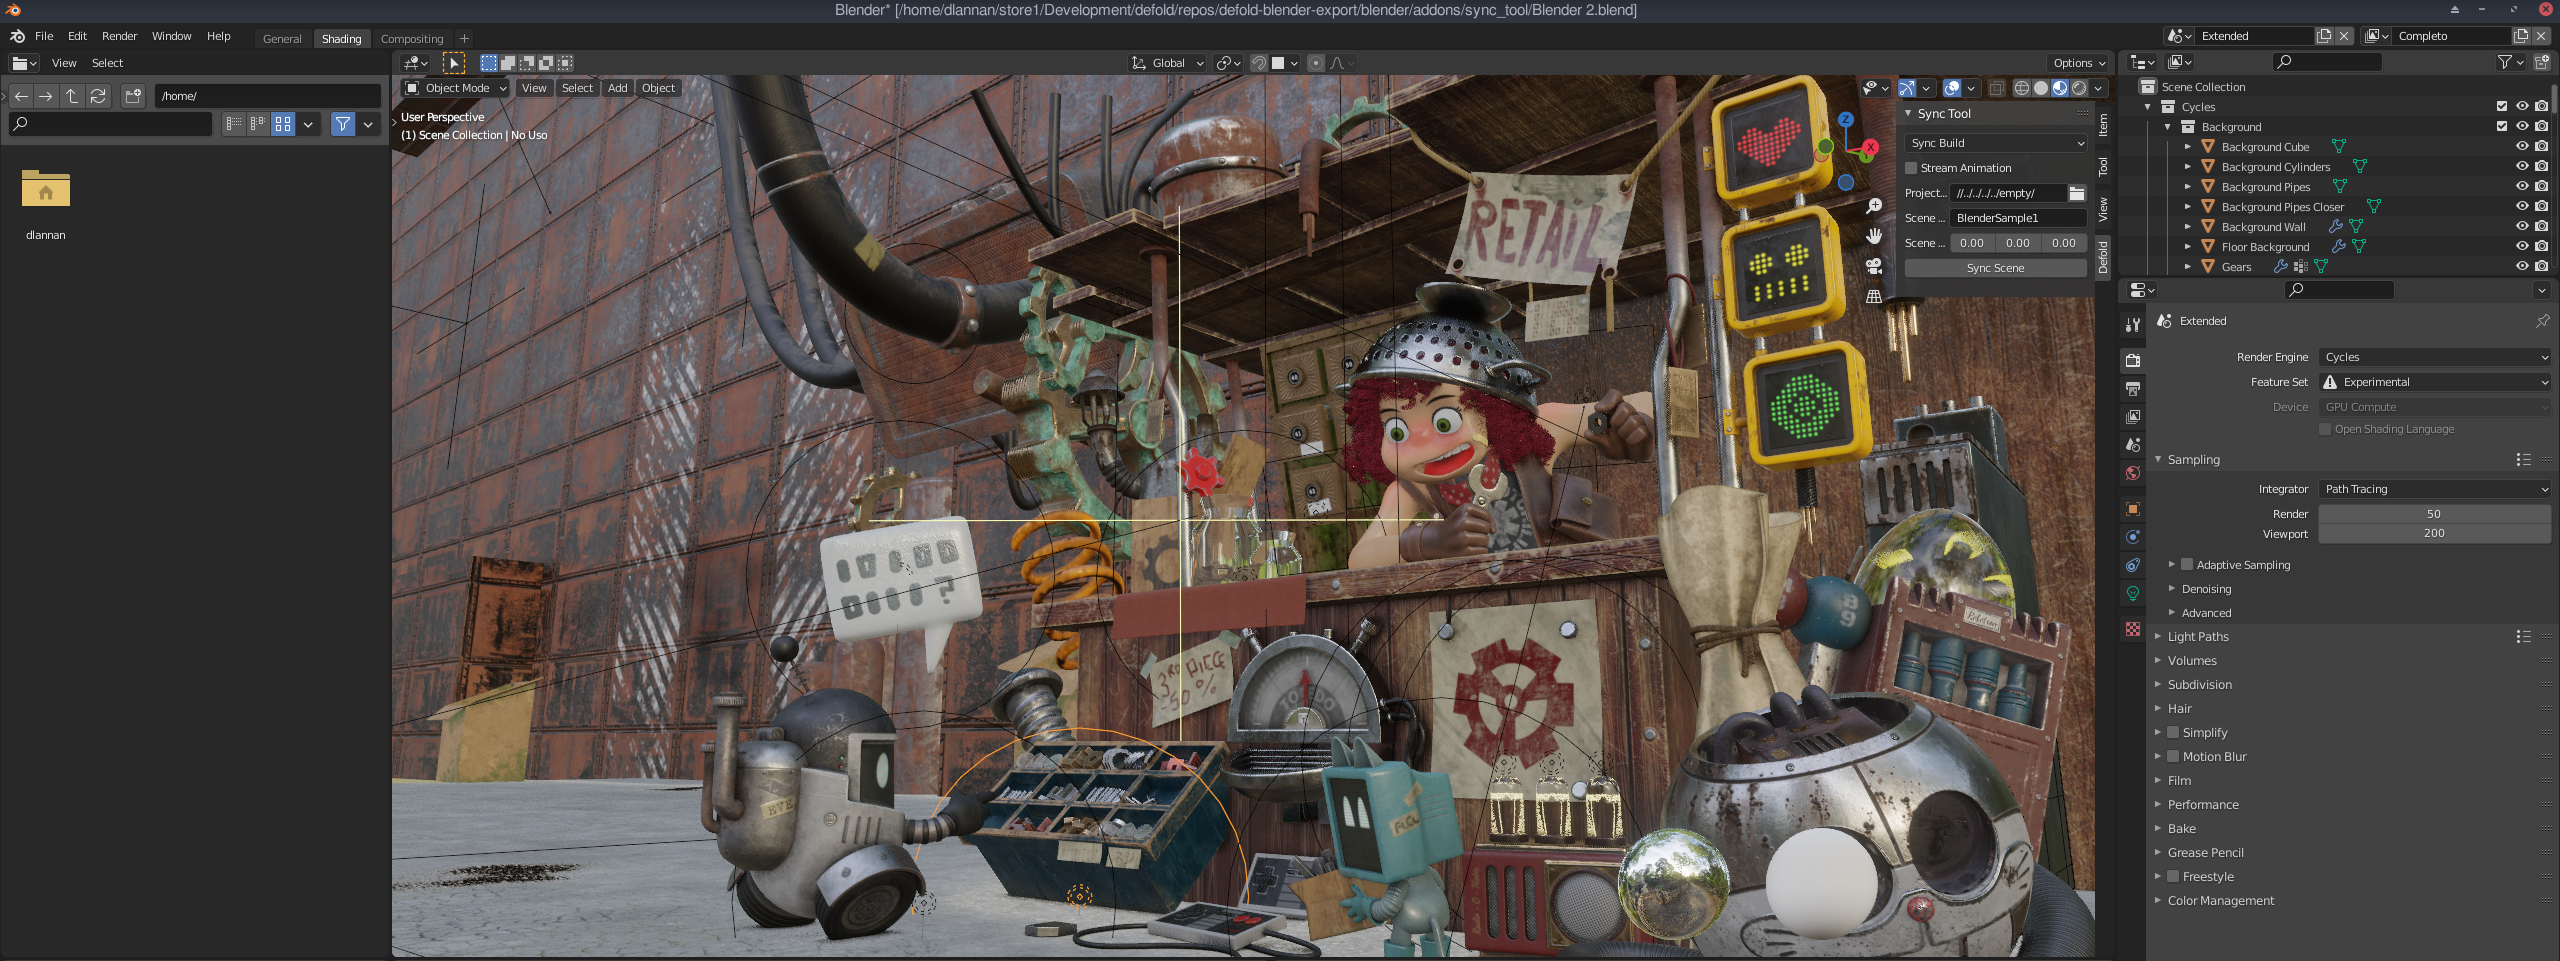The width and height of the screenshot is (2560, 961).
Task: Toggle the file browser filter funnel
Action: [343, 124]
